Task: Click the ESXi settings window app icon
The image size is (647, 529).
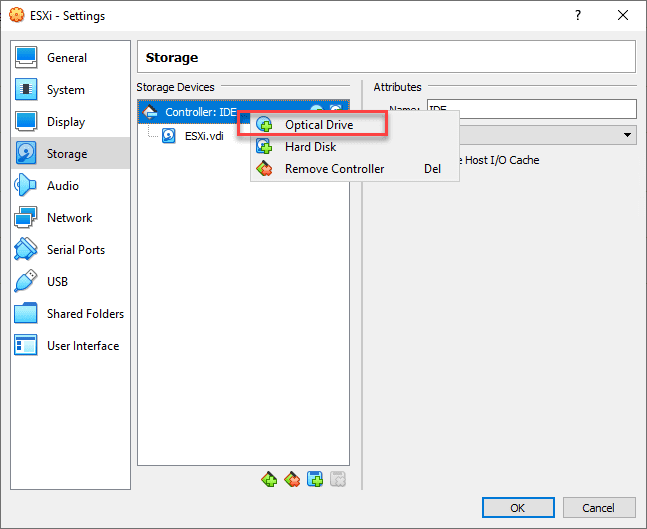Action: [x=17, y=15]
